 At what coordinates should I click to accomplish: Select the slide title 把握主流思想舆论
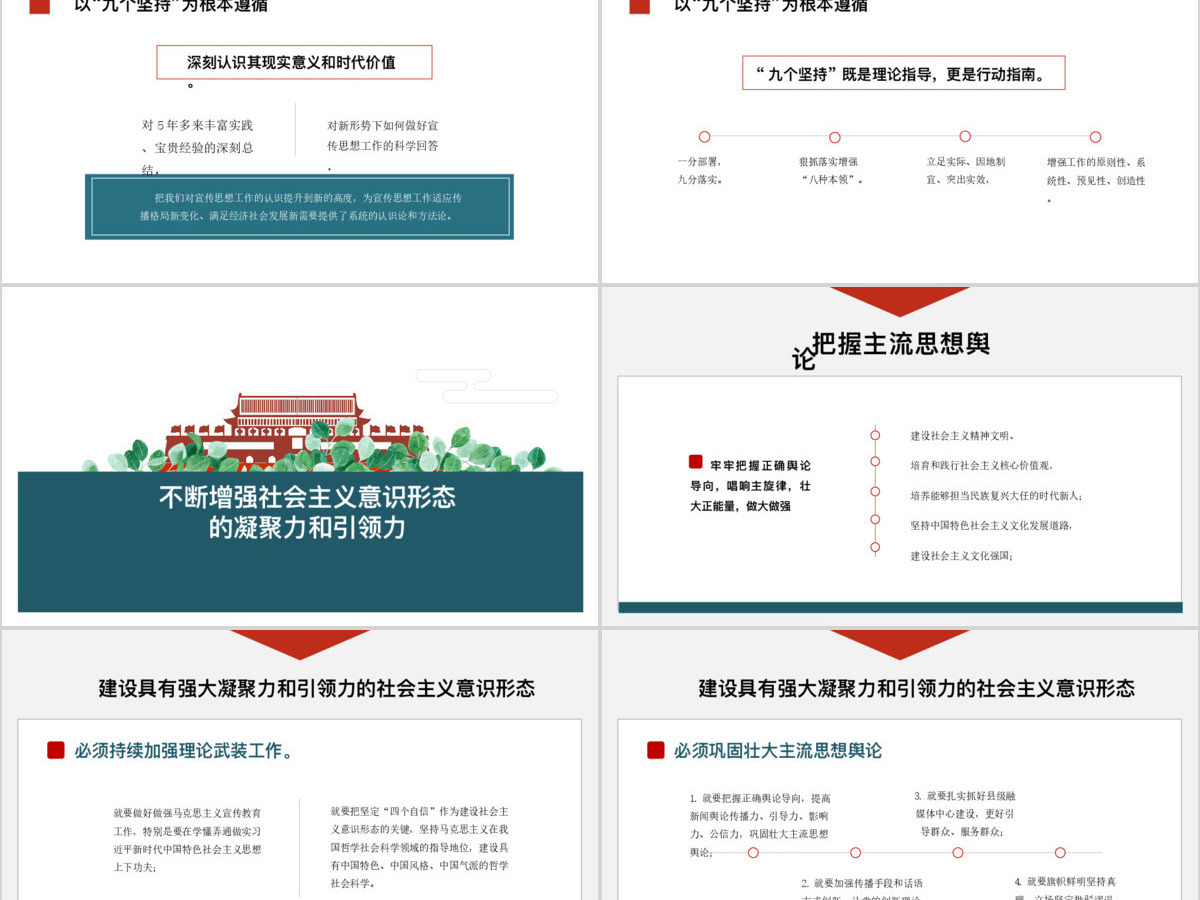point(891,350)
